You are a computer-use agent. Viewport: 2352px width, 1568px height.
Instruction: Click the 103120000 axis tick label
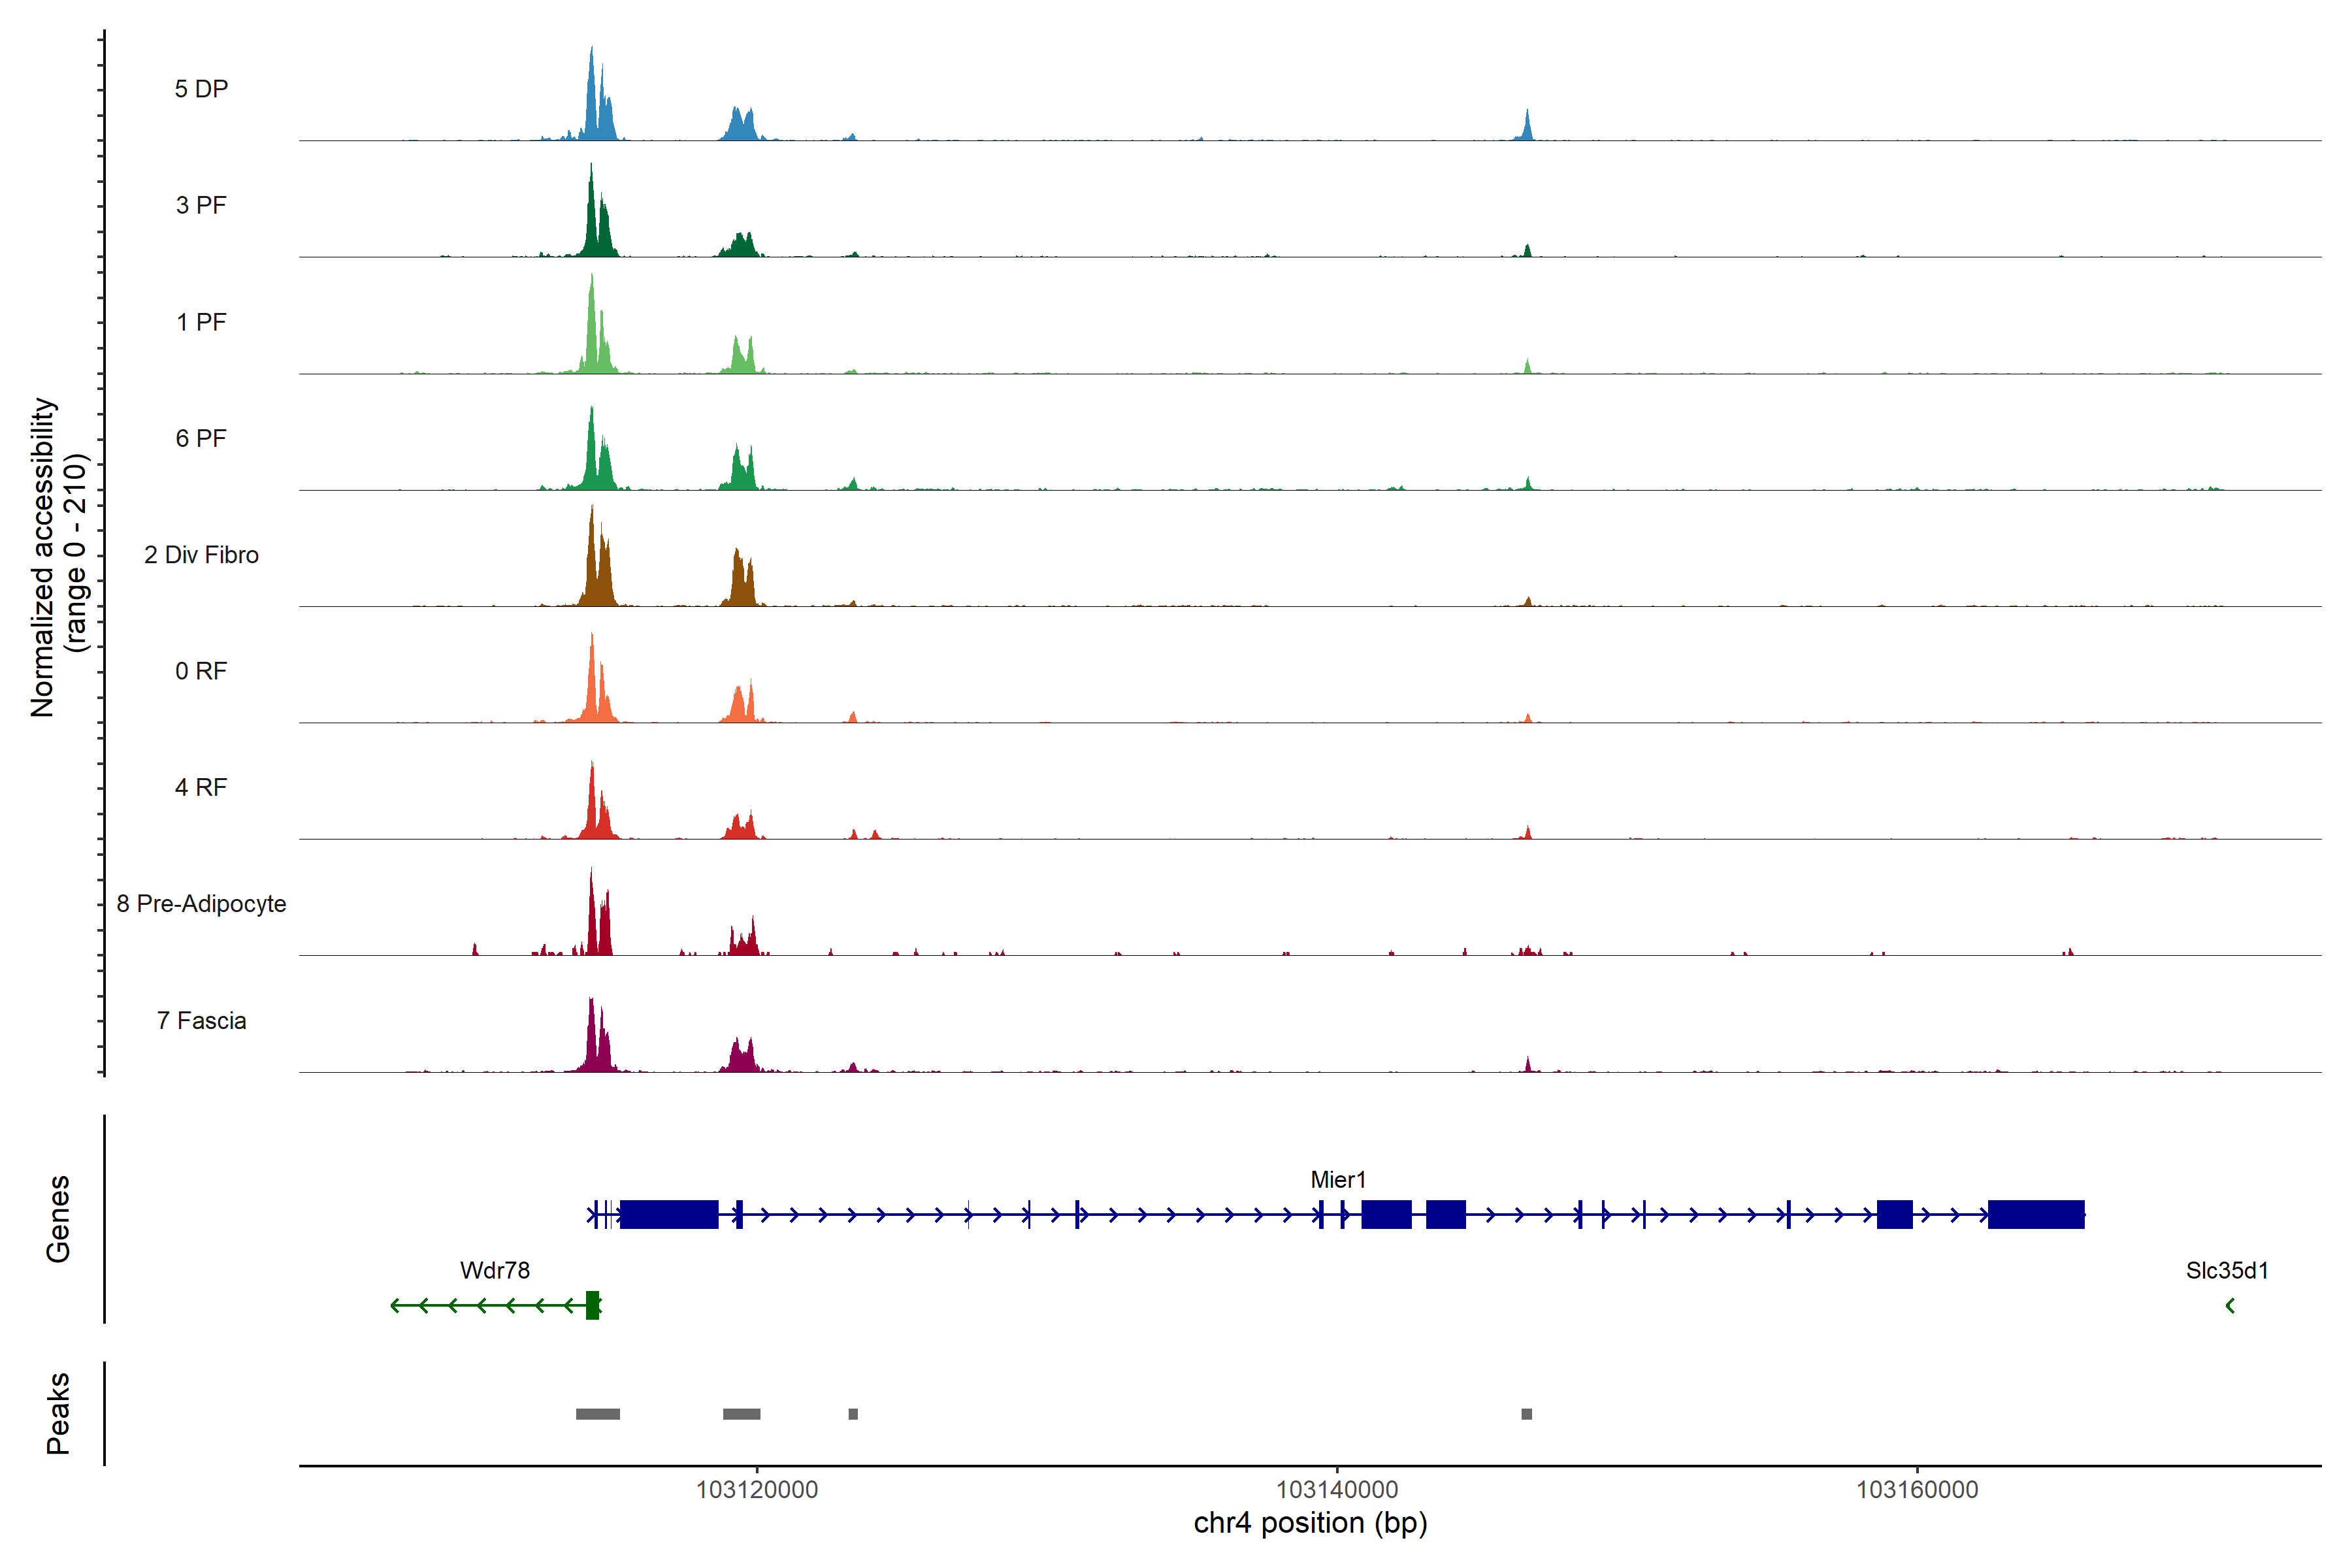(x=757, y=1490)
